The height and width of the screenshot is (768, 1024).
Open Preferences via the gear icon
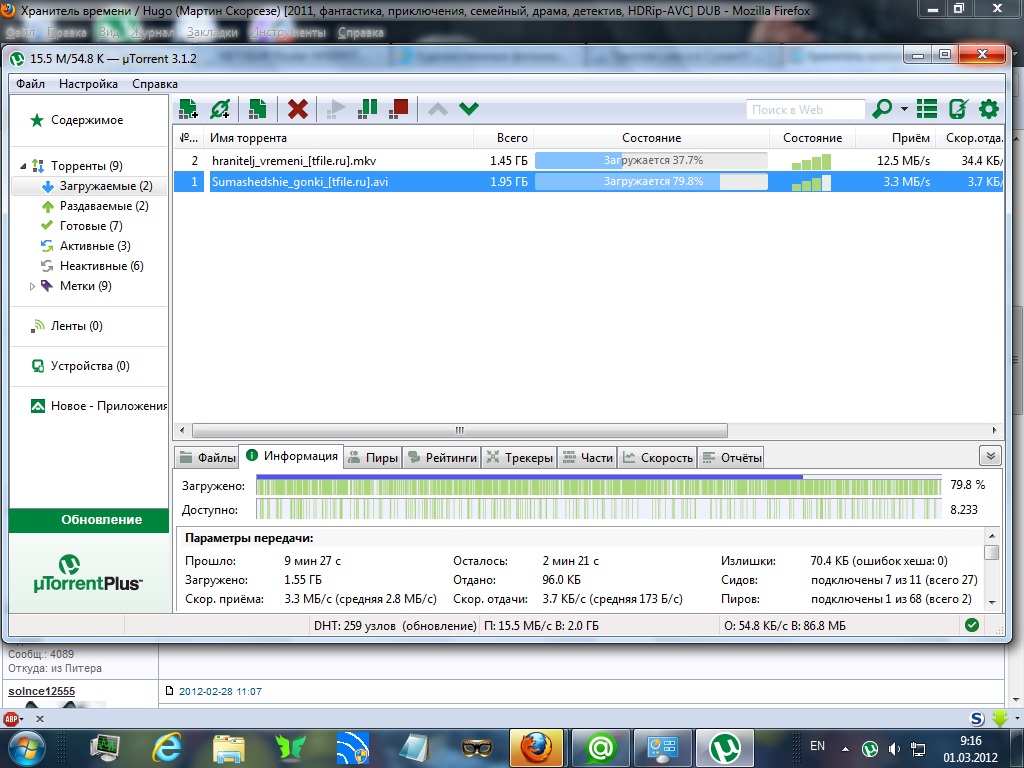coord(989,109)
